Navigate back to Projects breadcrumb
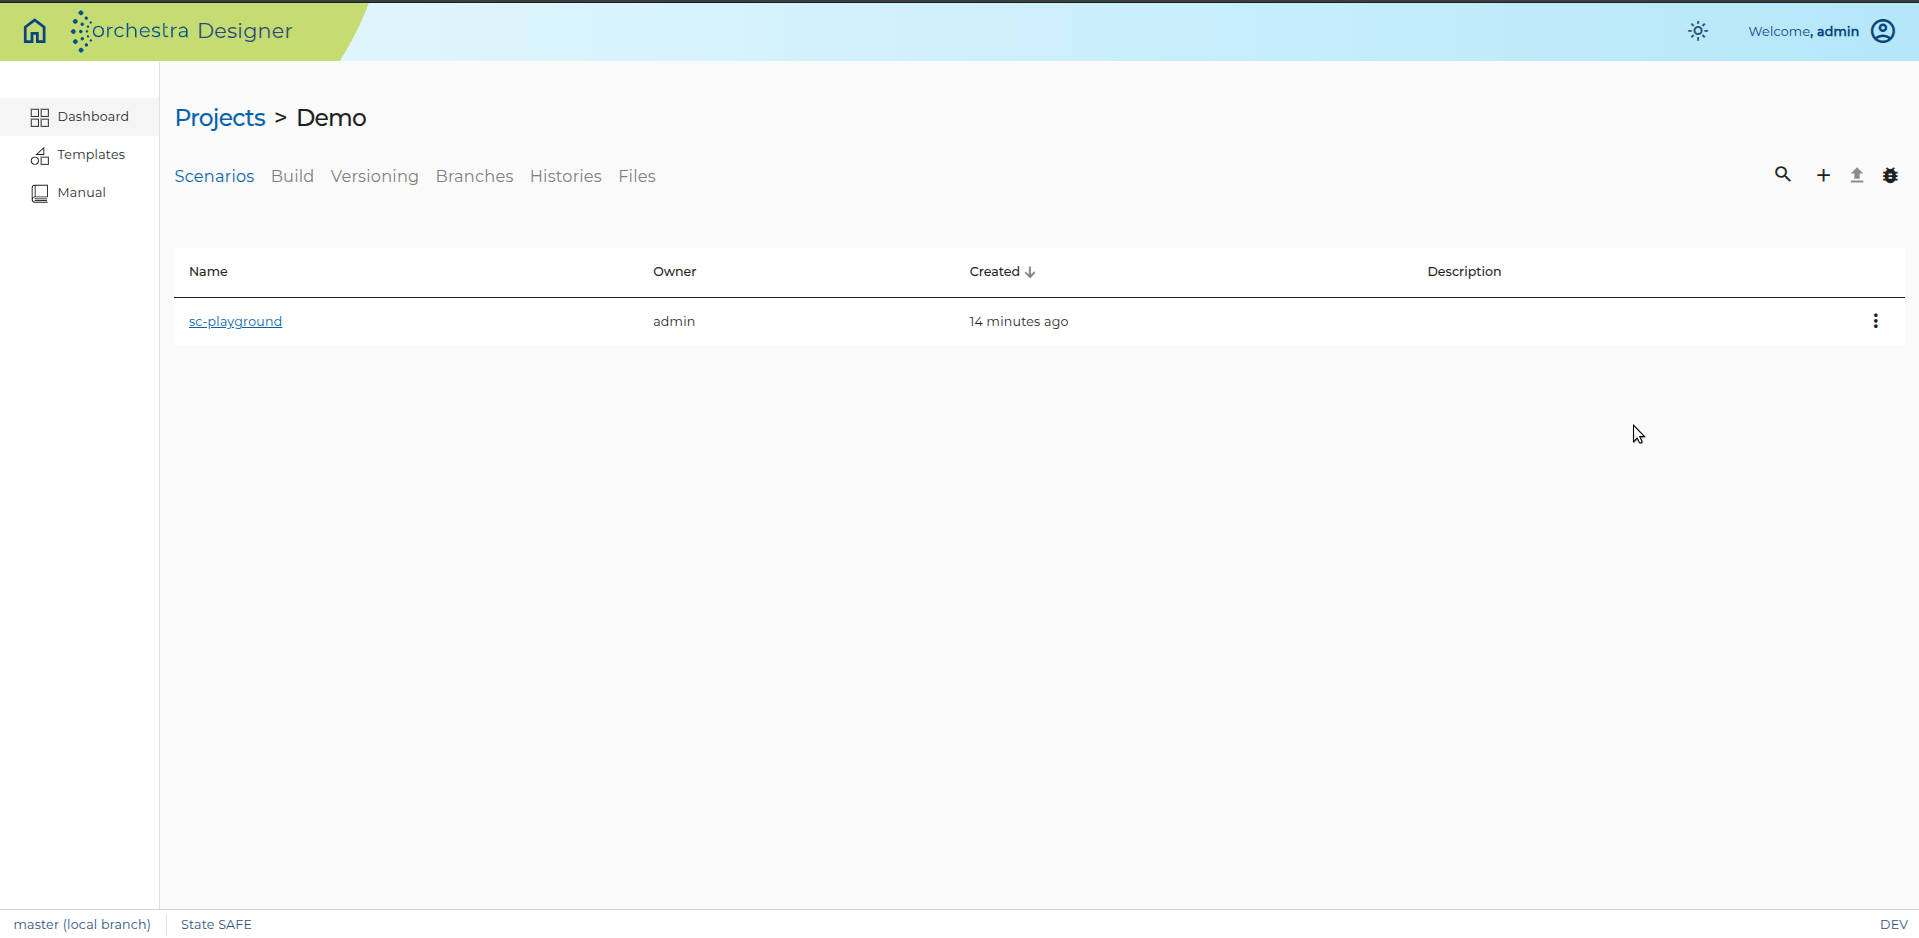 pos(220,118)
